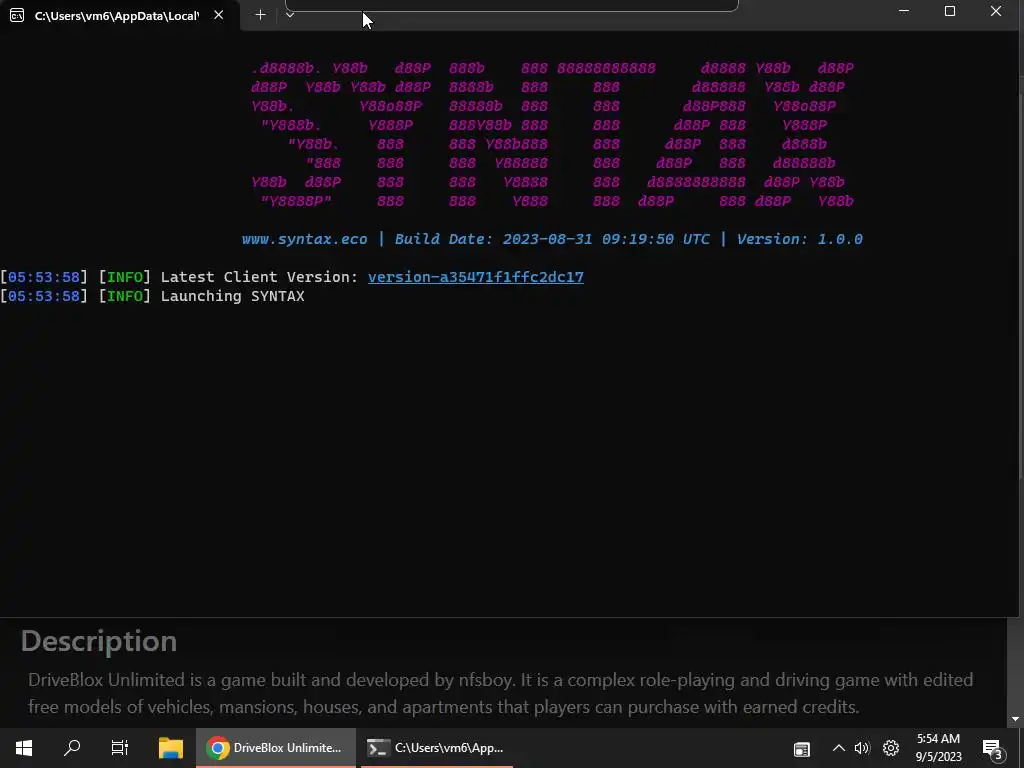Open the notification center icon
1024x768 pixels.
[993, 748]
